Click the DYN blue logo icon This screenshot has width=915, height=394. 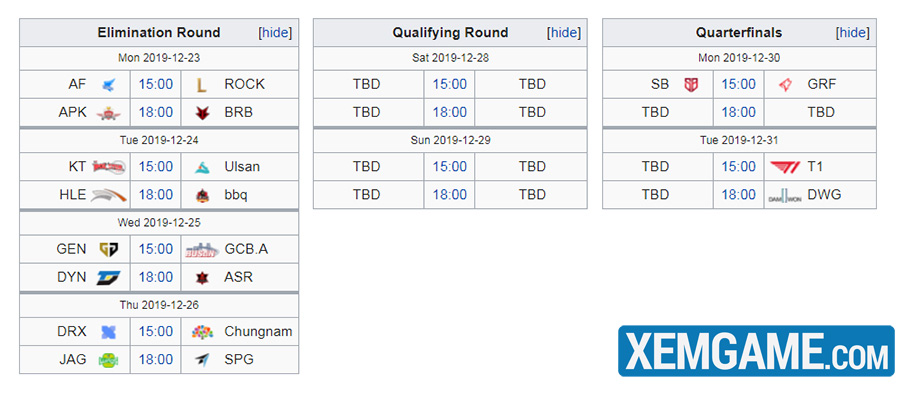pos(109,278)
